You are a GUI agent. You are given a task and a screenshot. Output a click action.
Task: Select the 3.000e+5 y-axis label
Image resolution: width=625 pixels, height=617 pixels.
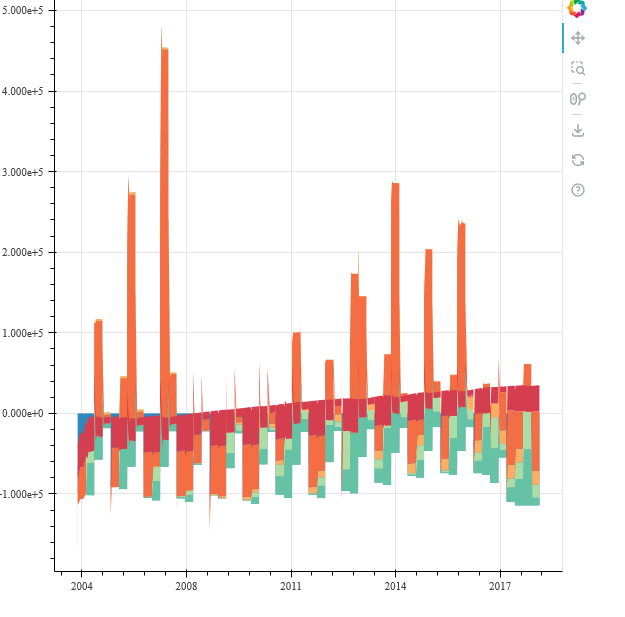point(22,172)
